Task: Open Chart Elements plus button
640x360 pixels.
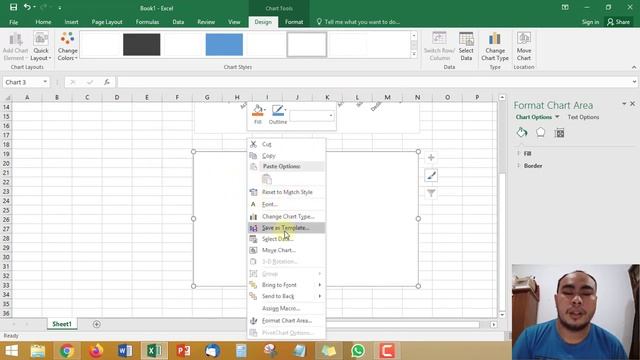Action: [x=431, y=158]
